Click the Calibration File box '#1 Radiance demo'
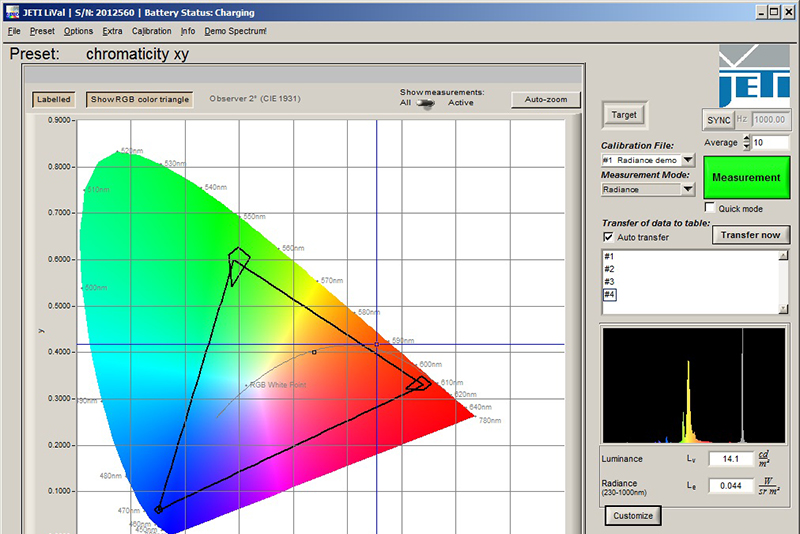The image size is (800, 534). (x=641, y=160)
